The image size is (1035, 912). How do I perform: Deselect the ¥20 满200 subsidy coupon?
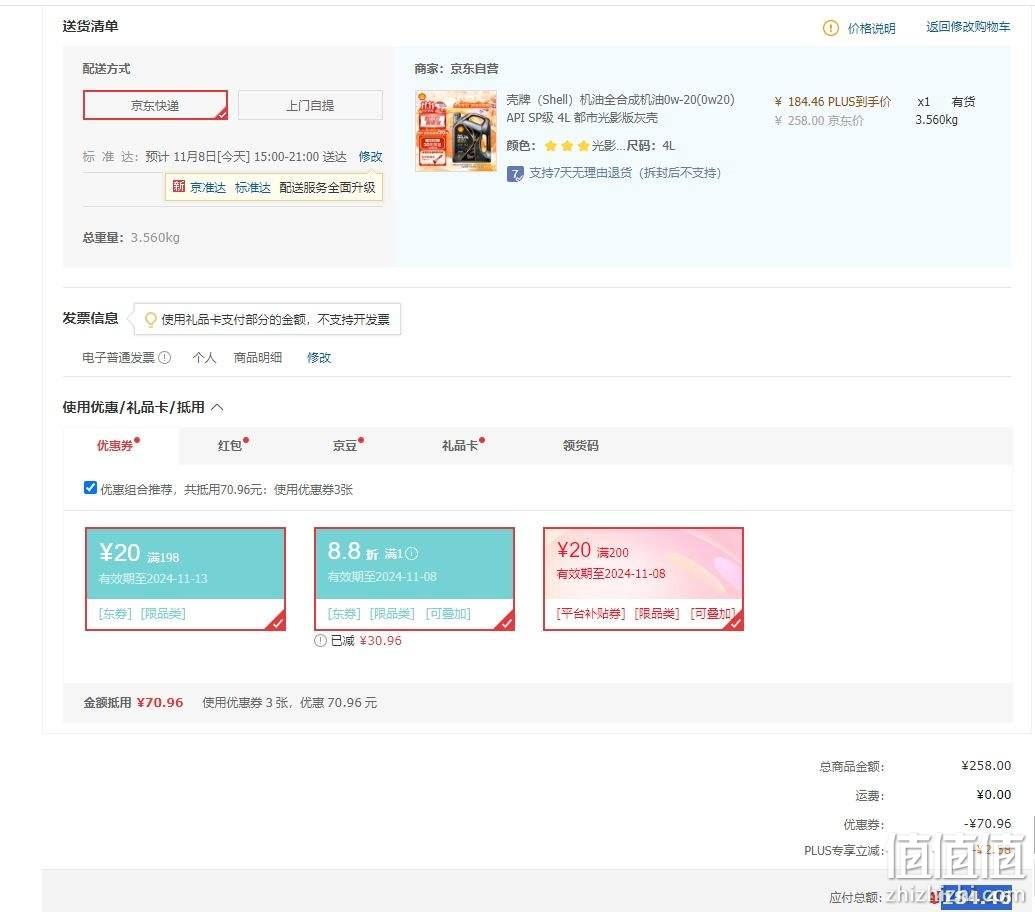[x=644, y=579]
